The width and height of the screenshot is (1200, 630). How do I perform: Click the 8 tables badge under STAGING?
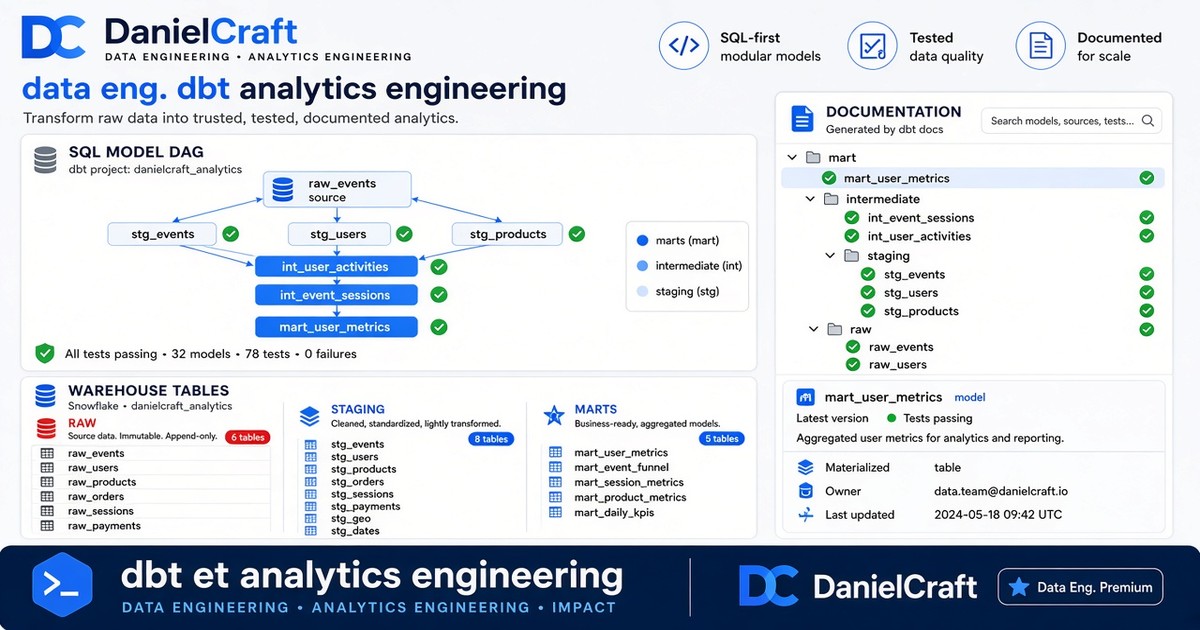click(x=489, y=439)
